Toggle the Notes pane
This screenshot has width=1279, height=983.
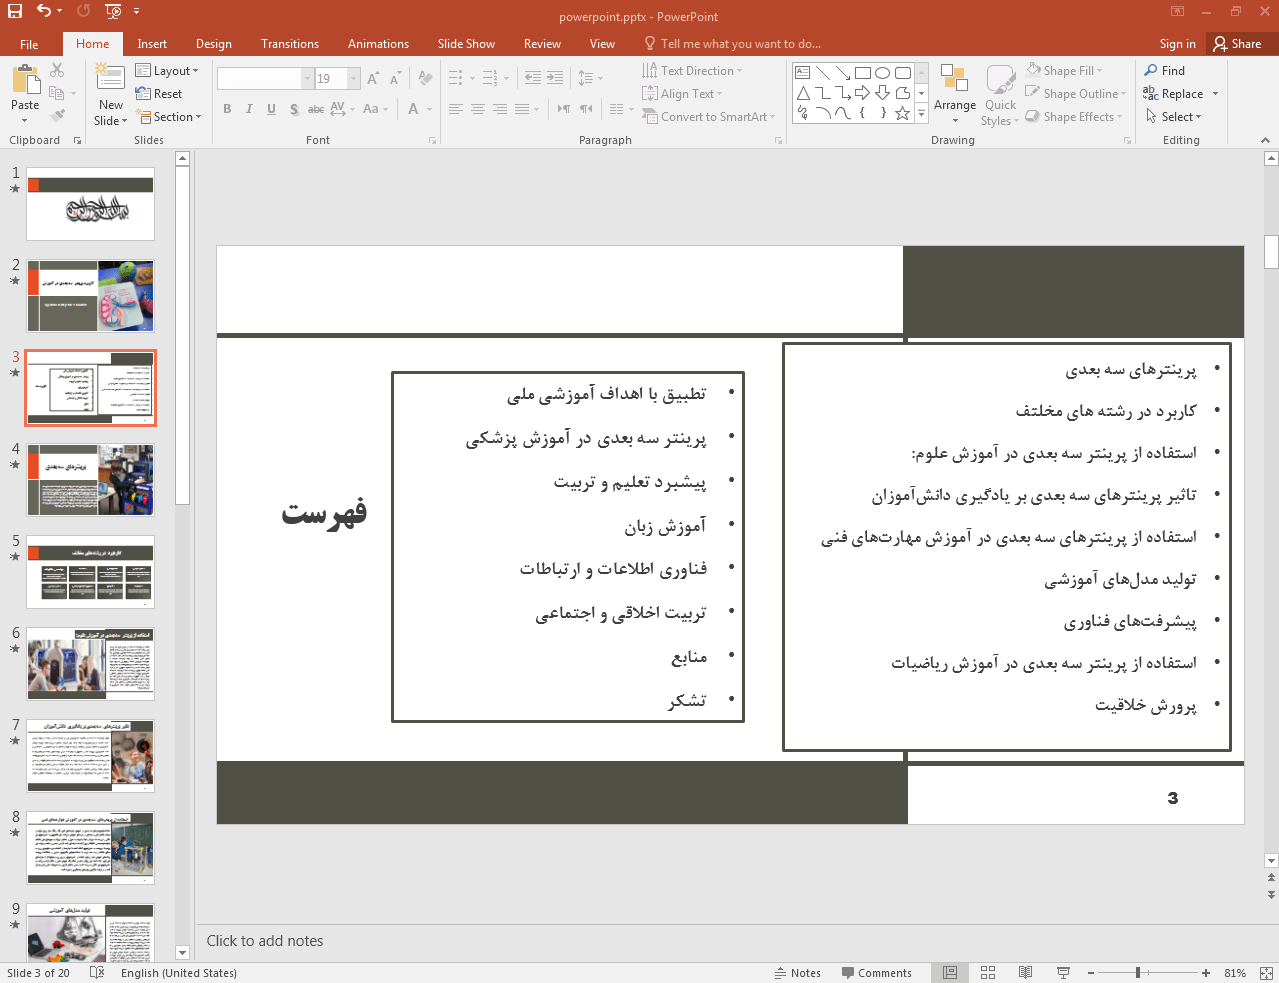tap(797, 973)
